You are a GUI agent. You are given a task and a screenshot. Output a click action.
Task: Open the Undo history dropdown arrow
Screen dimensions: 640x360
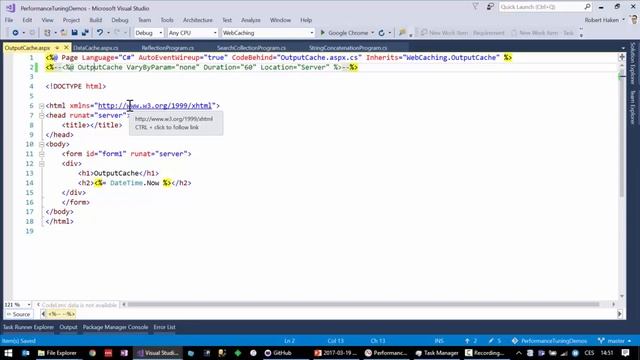108,33
